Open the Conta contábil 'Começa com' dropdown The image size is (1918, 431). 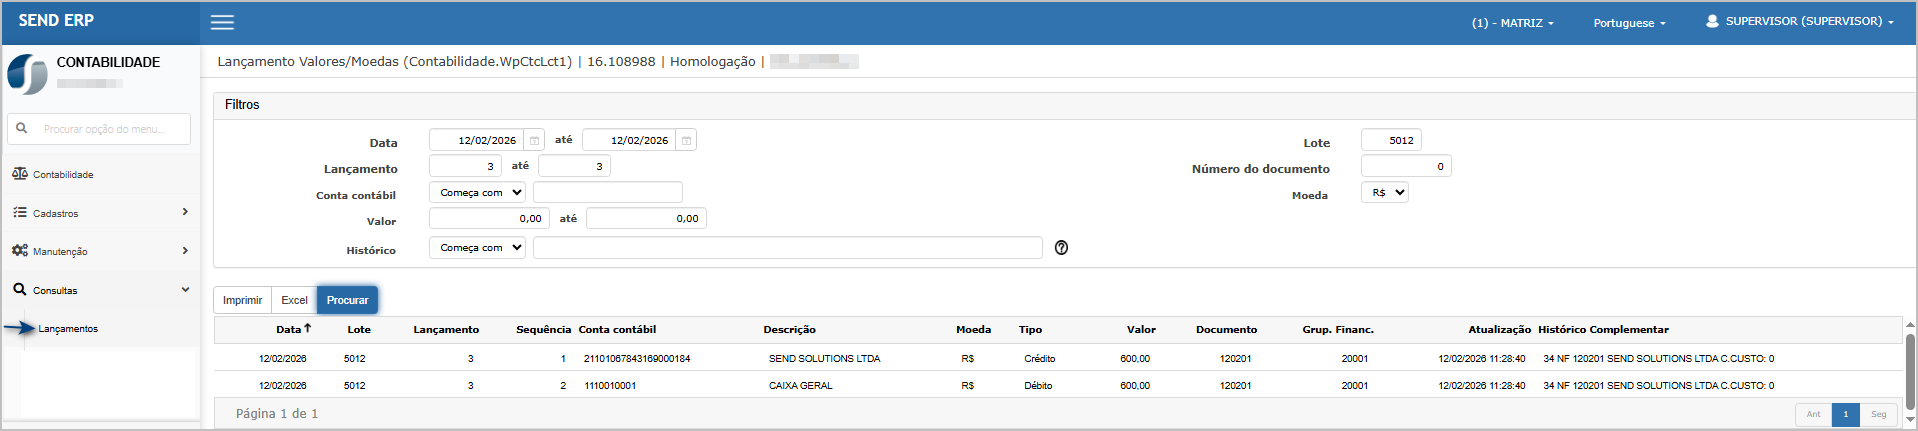[x=481, y=192]
